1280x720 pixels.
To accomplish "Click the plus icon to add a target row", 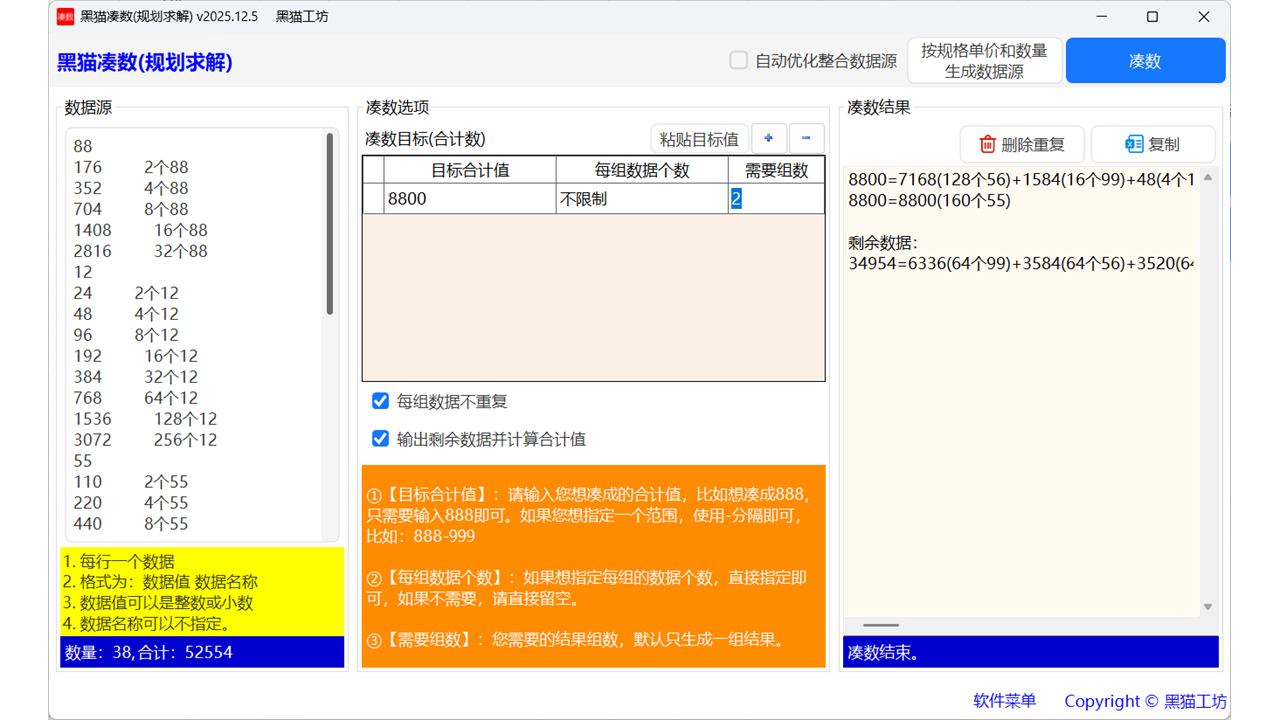I will click(x=769, y=138).
